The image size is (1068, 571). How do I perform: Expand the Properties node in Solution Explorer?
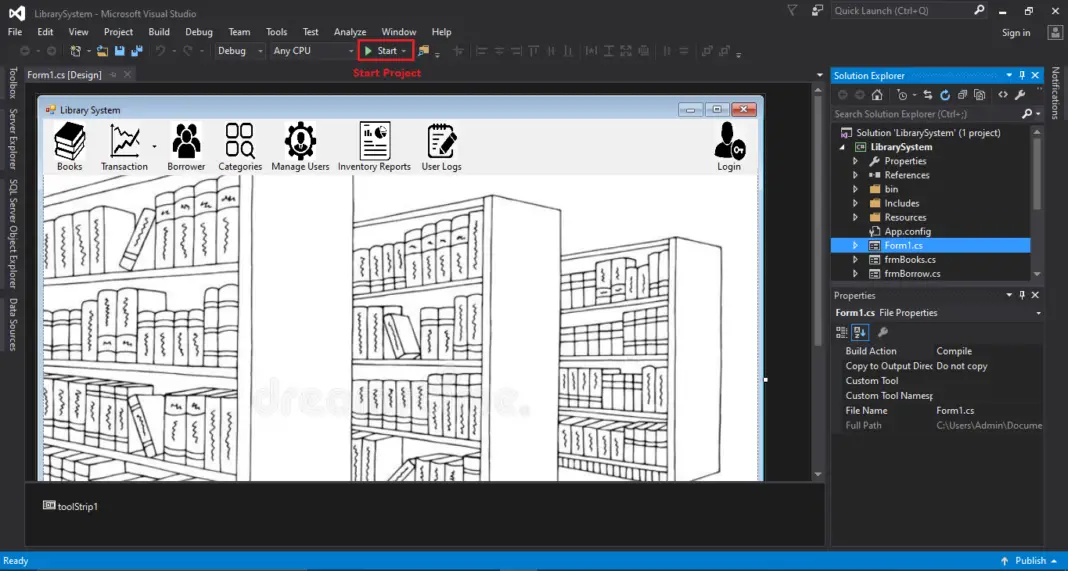click(855, 161)
